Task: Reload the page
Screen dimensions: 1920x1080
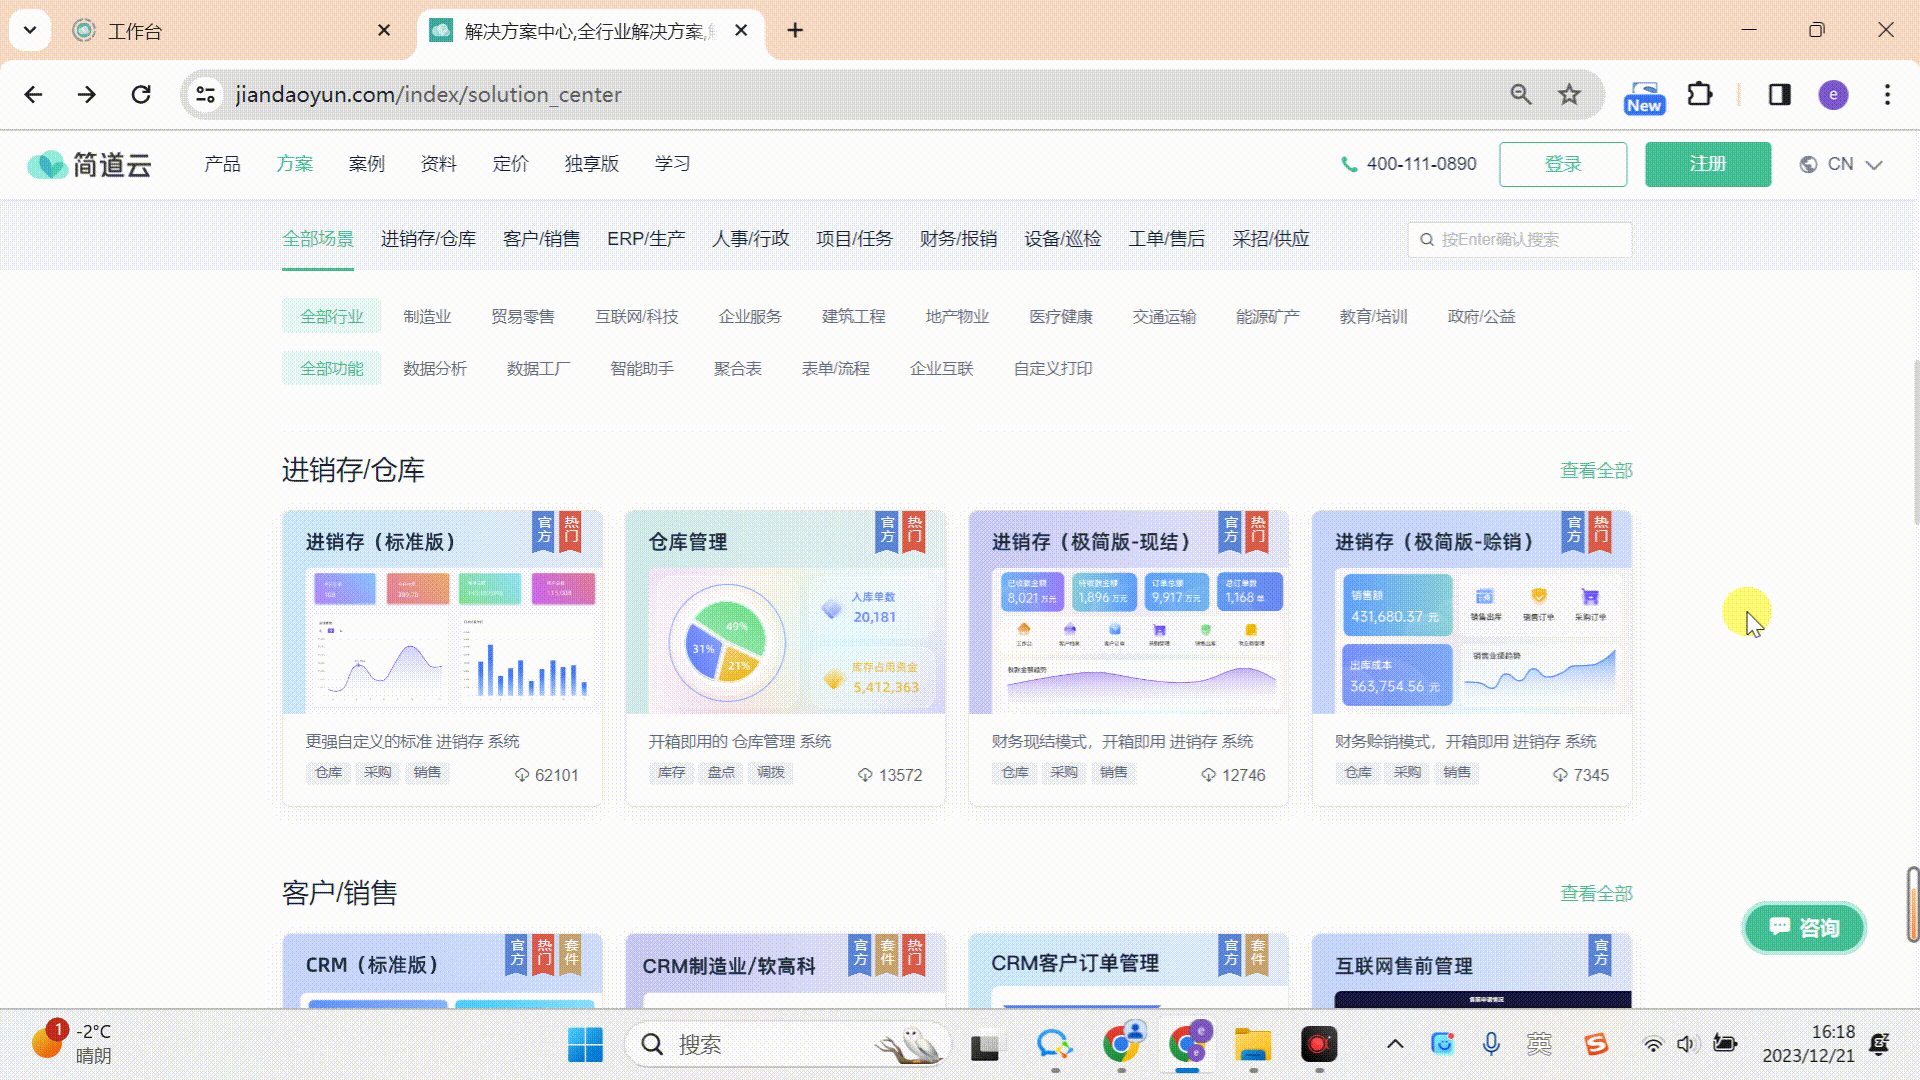Action: tap(141, 94)
